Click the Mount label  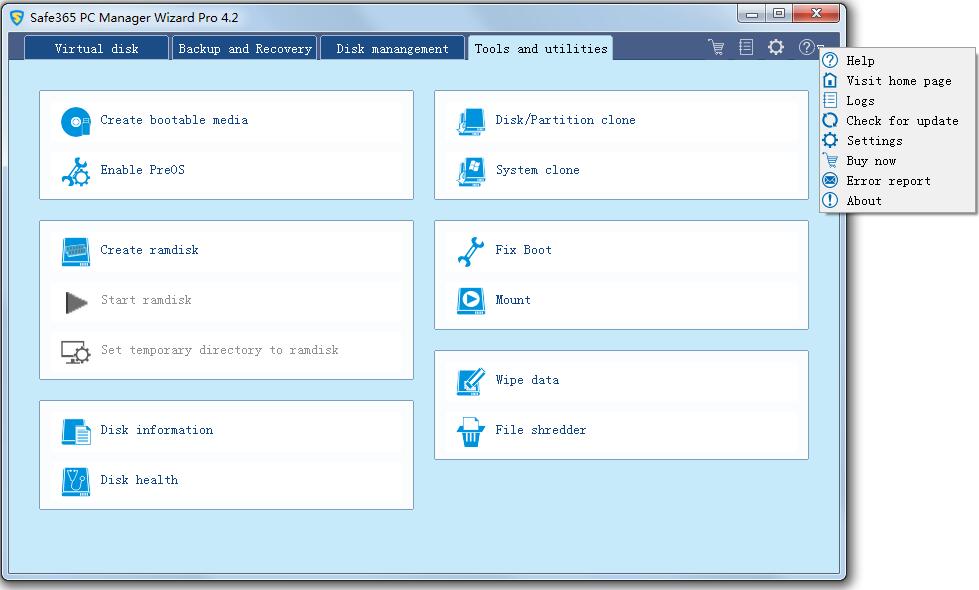coord(513,300)
